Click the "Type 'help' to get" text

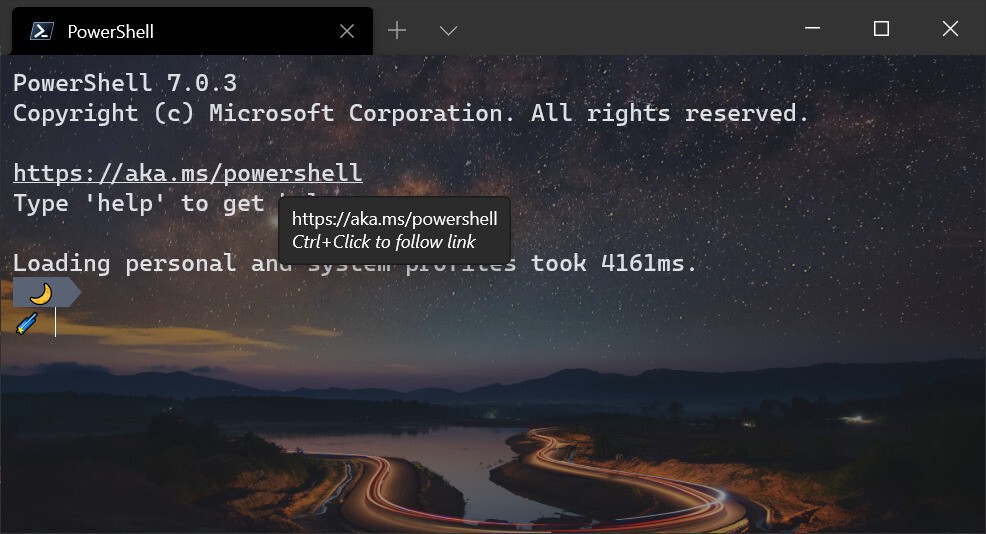coord(138,204)
